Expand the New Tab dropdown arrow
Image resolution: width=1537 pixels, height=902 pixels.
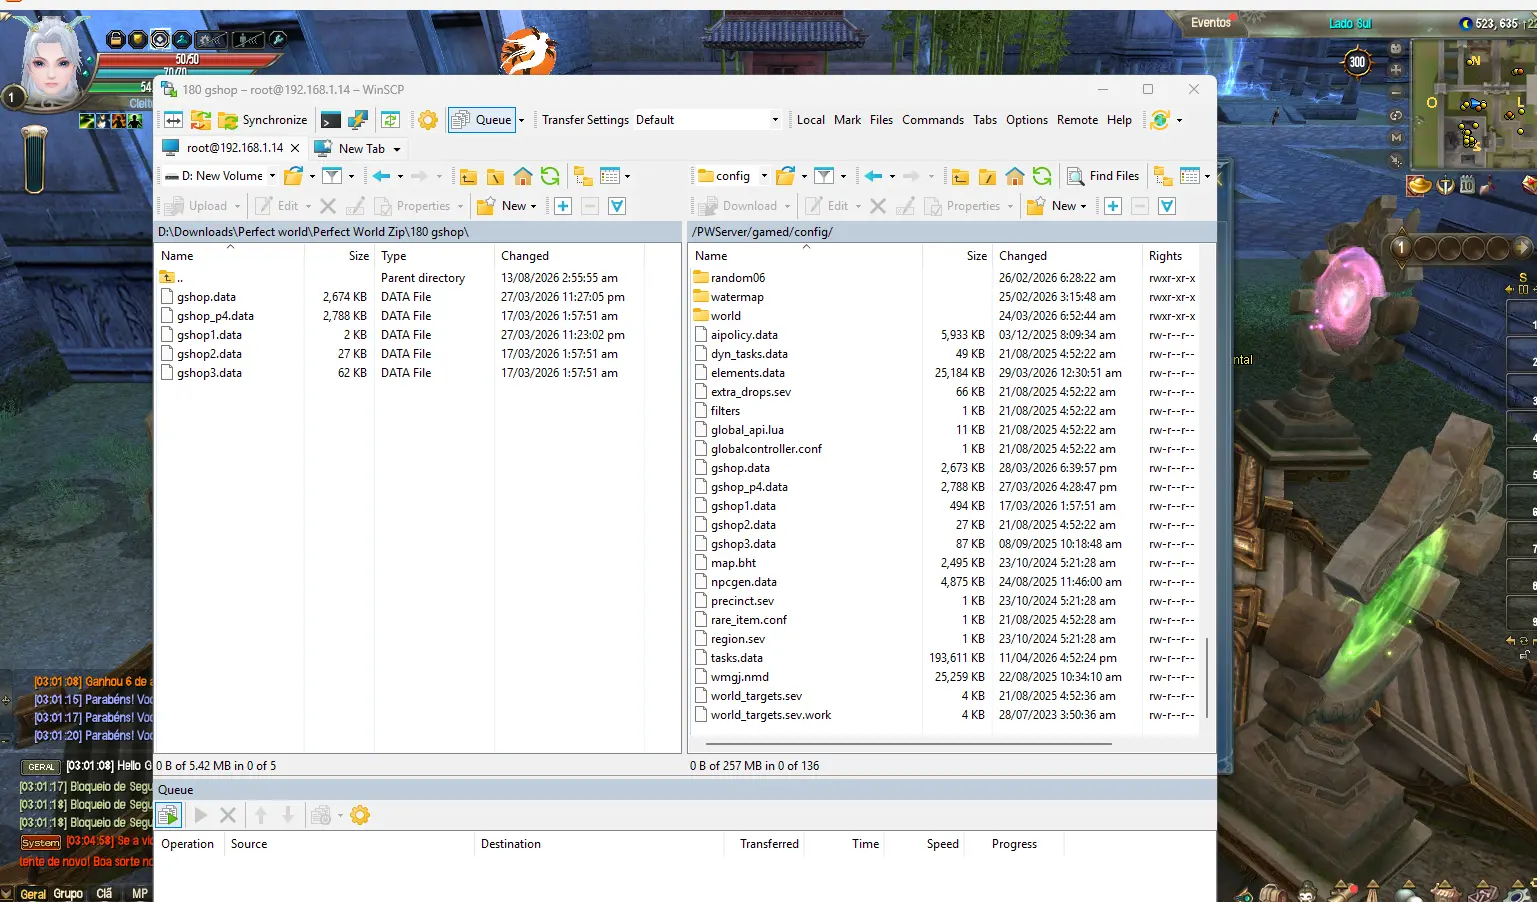tap(397, 149)
